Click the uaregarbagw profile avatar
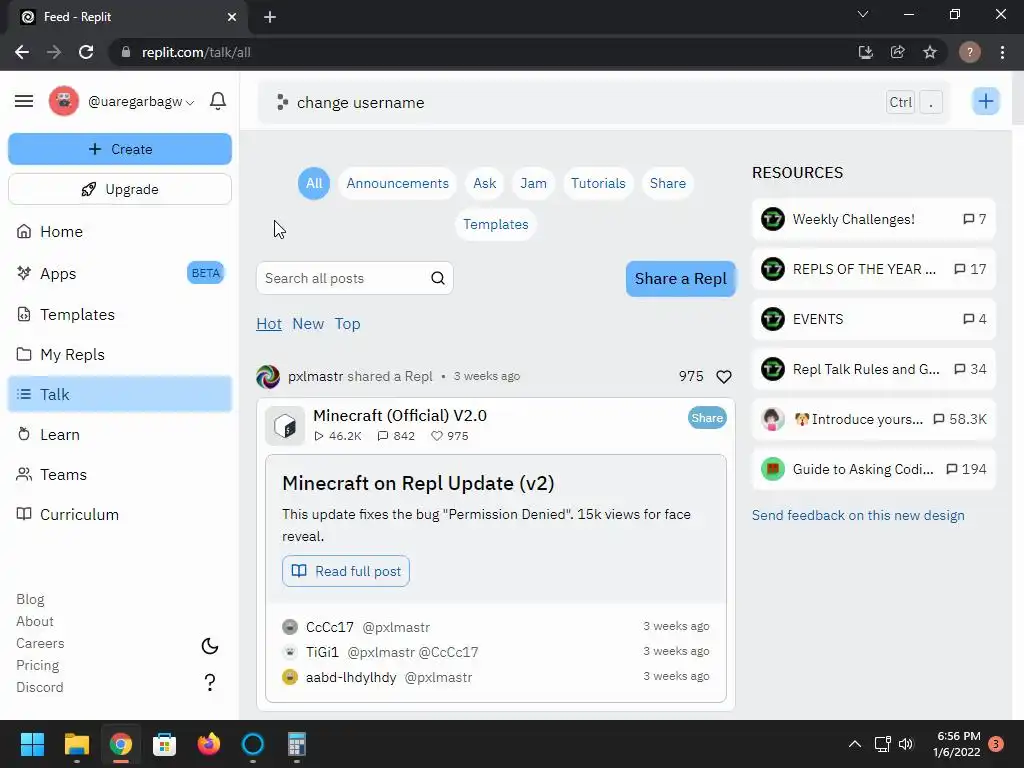This screenshot has height=768, width=1024. (x=64, y=101)
